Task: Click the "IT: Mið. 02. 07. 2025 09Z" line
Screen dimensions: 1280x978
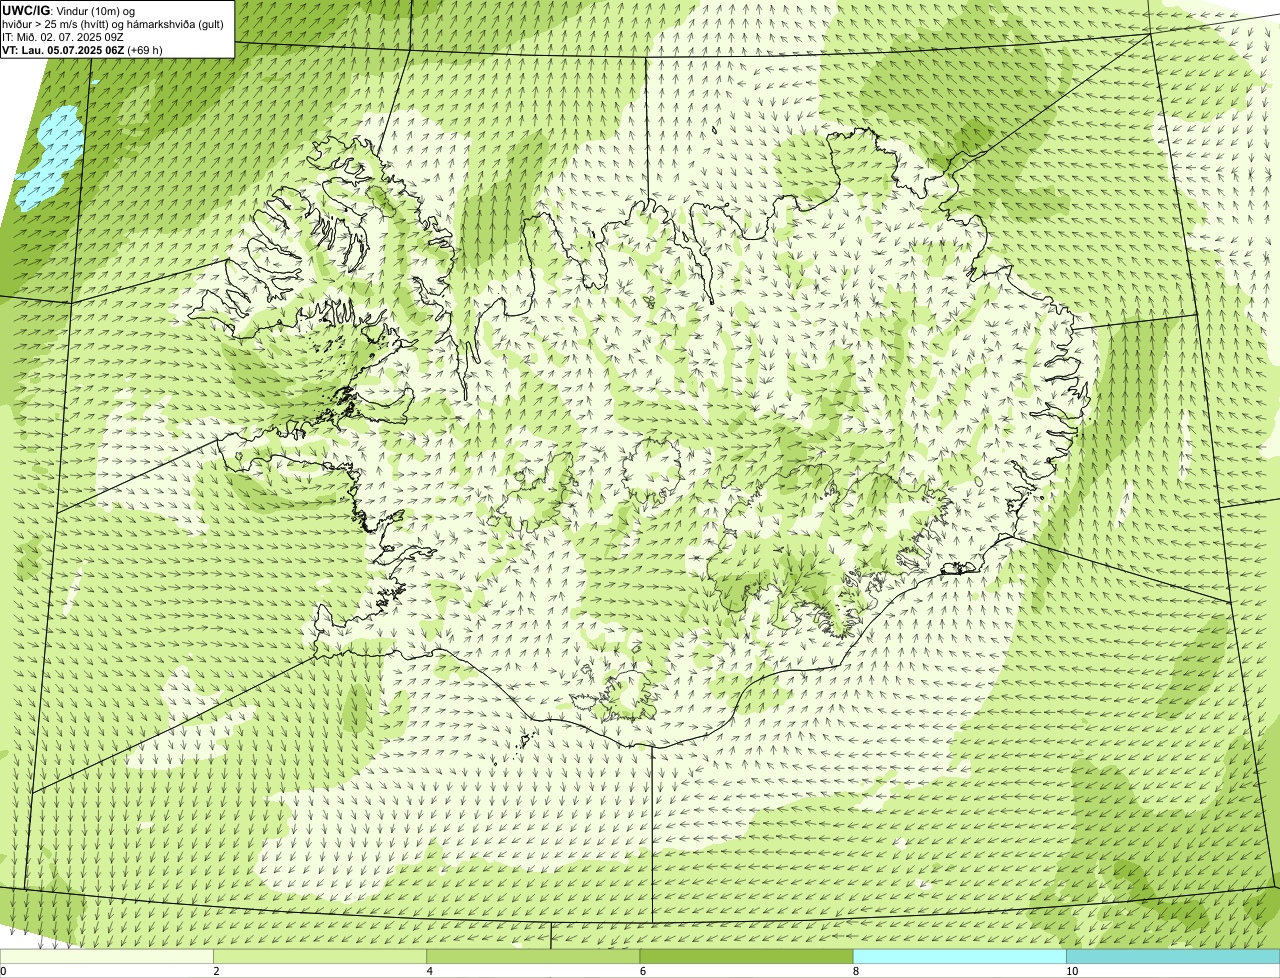Action: 63,37
